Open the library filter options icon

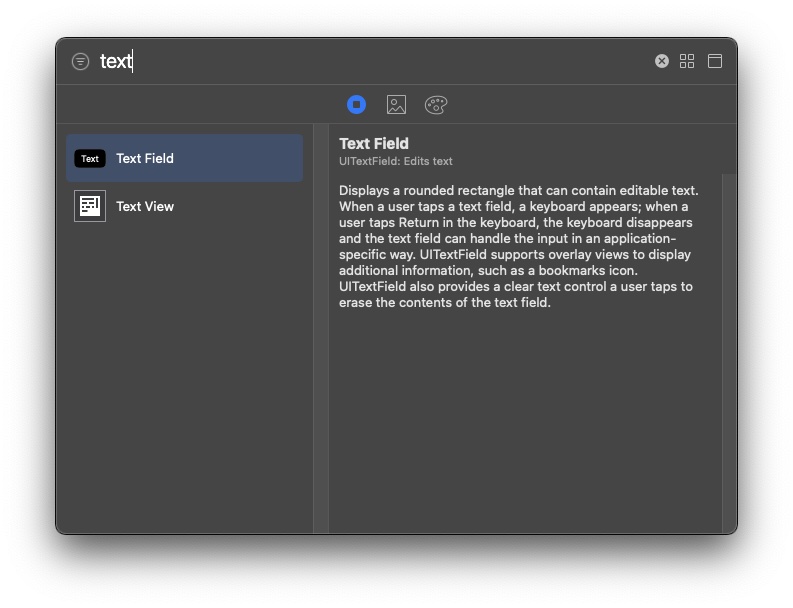[x=80, y=61]
